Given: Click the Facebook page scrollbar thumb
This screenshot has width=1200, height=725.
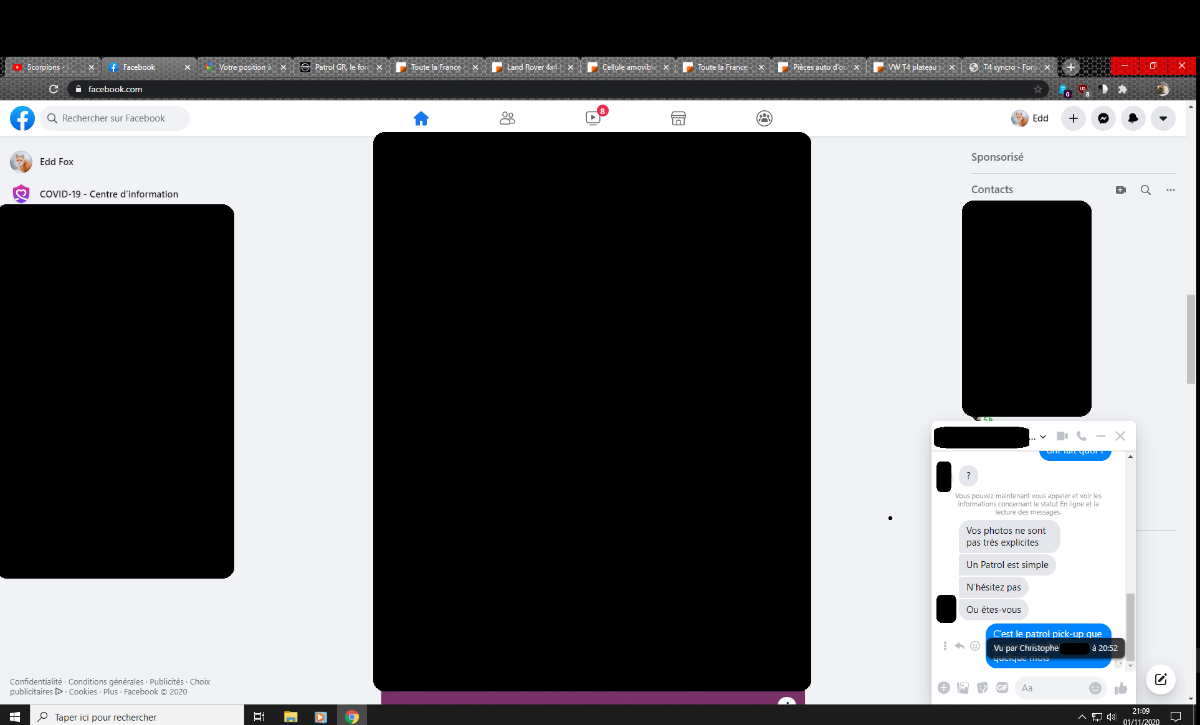Looking at the screenshot, I should point(1191,338).
